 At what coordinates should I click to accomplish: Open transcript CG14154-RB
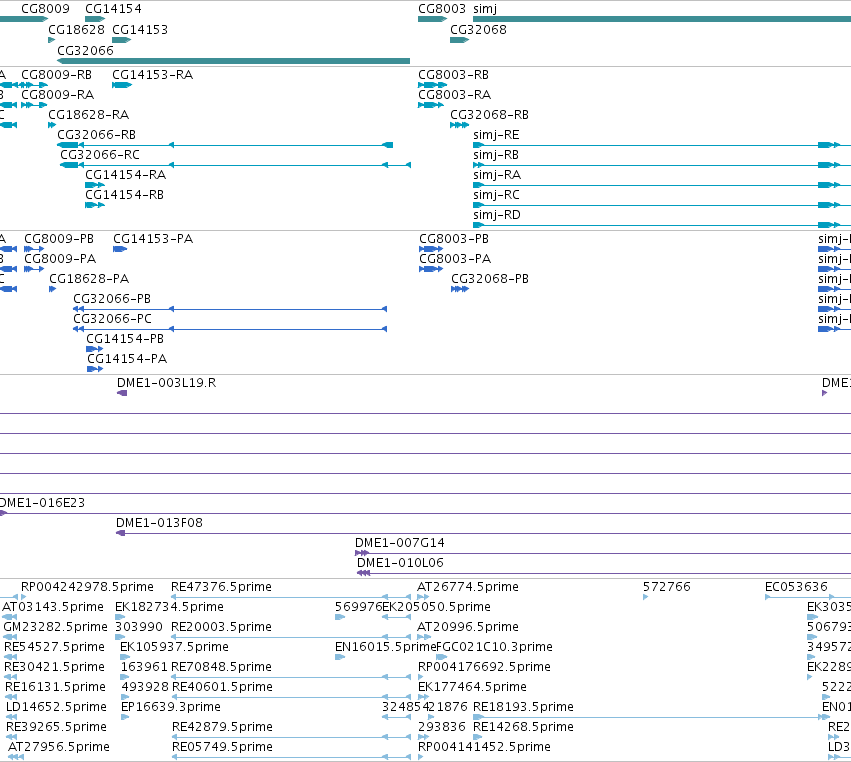(x=124, y=194)
